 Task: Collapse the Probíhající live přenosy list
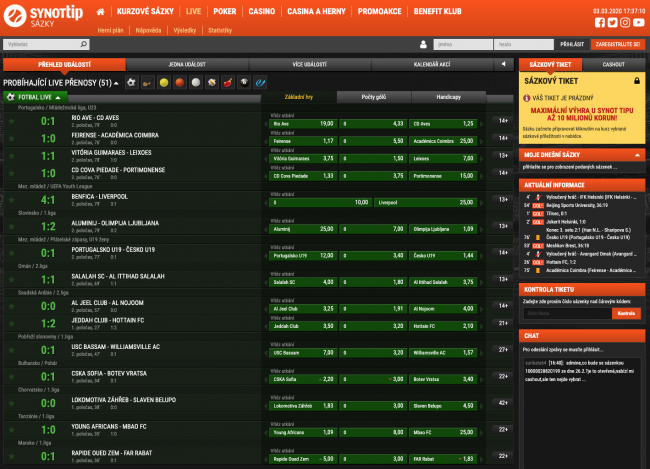point(118,82)
